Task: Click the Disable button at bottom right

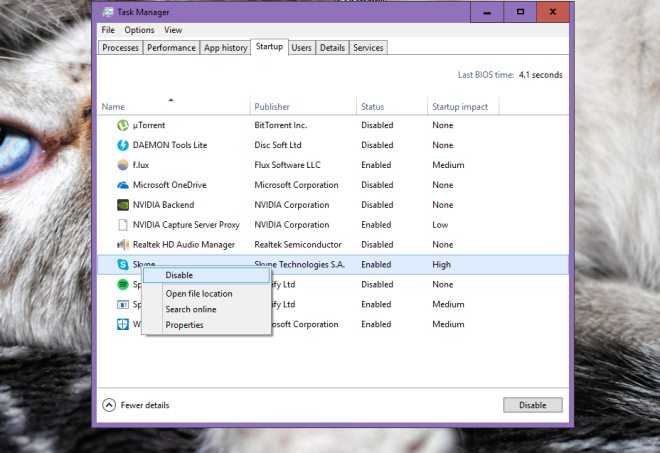Action: coord(532,405)
